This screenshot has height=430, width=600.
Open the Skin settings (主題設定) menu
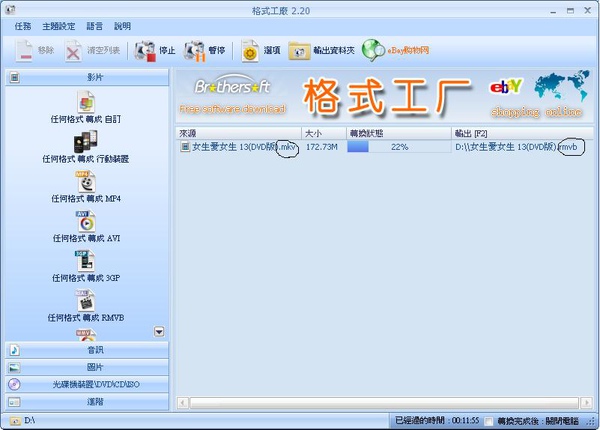point(59,26)
